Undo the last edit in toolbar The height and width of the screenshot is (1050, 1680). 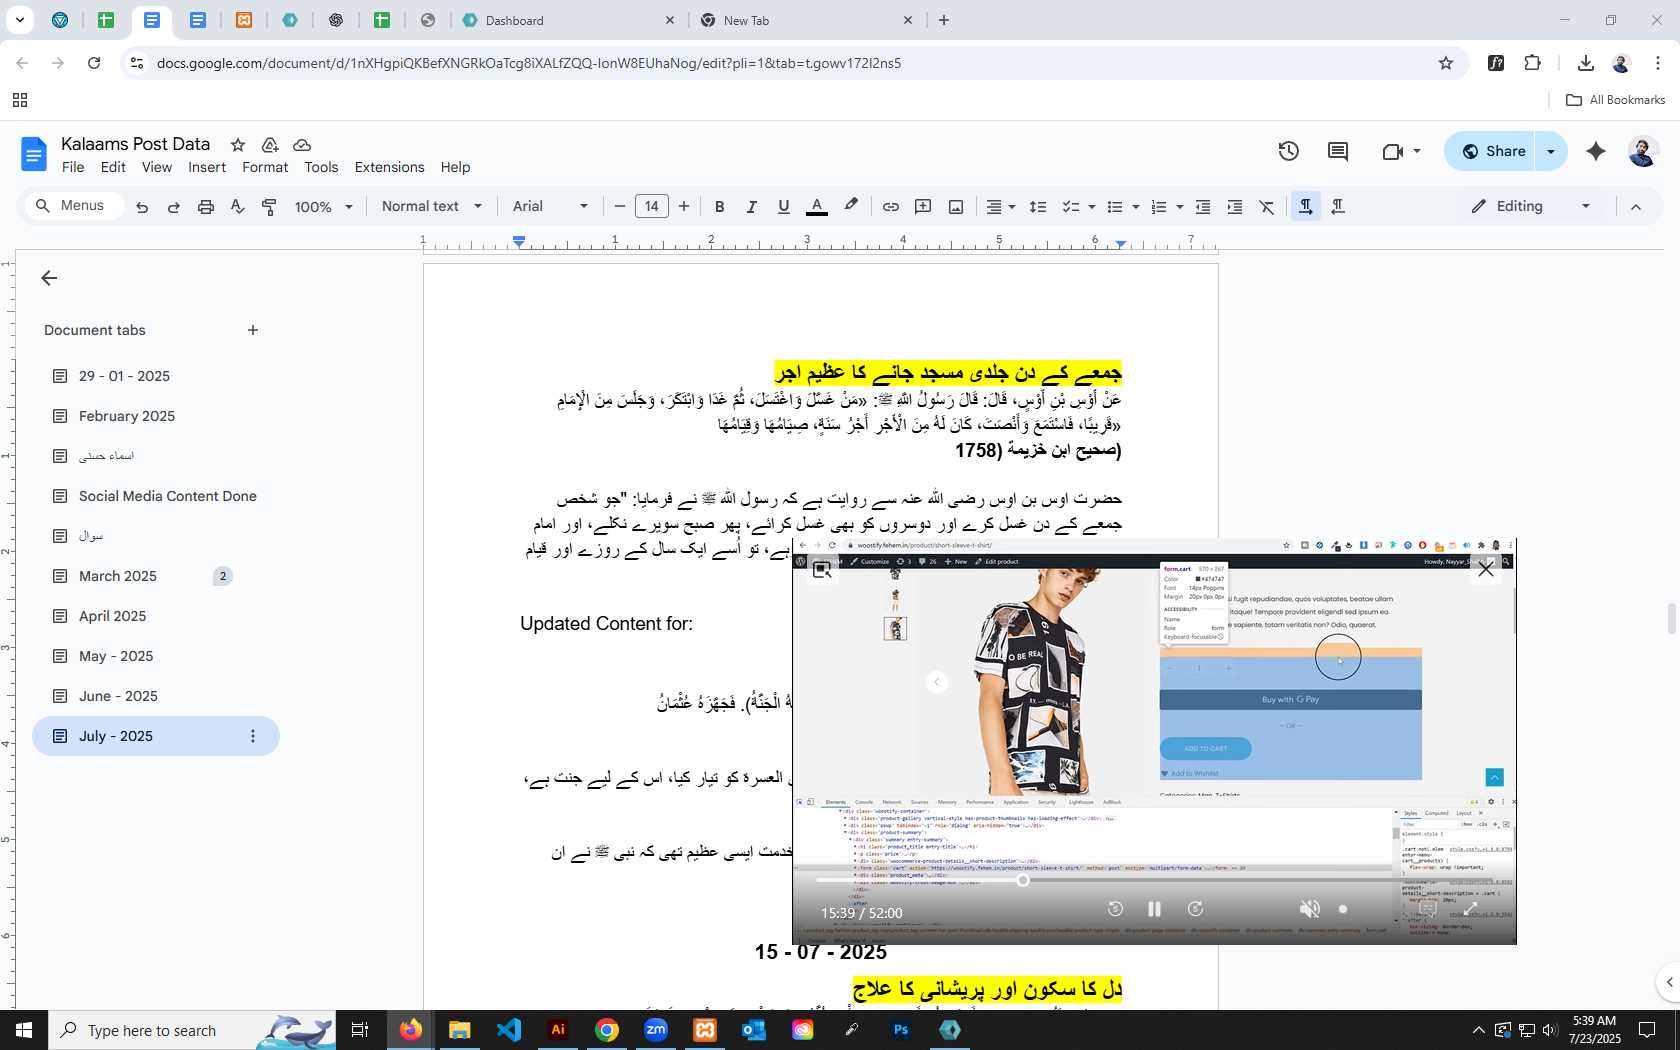(x=142, y=207)
